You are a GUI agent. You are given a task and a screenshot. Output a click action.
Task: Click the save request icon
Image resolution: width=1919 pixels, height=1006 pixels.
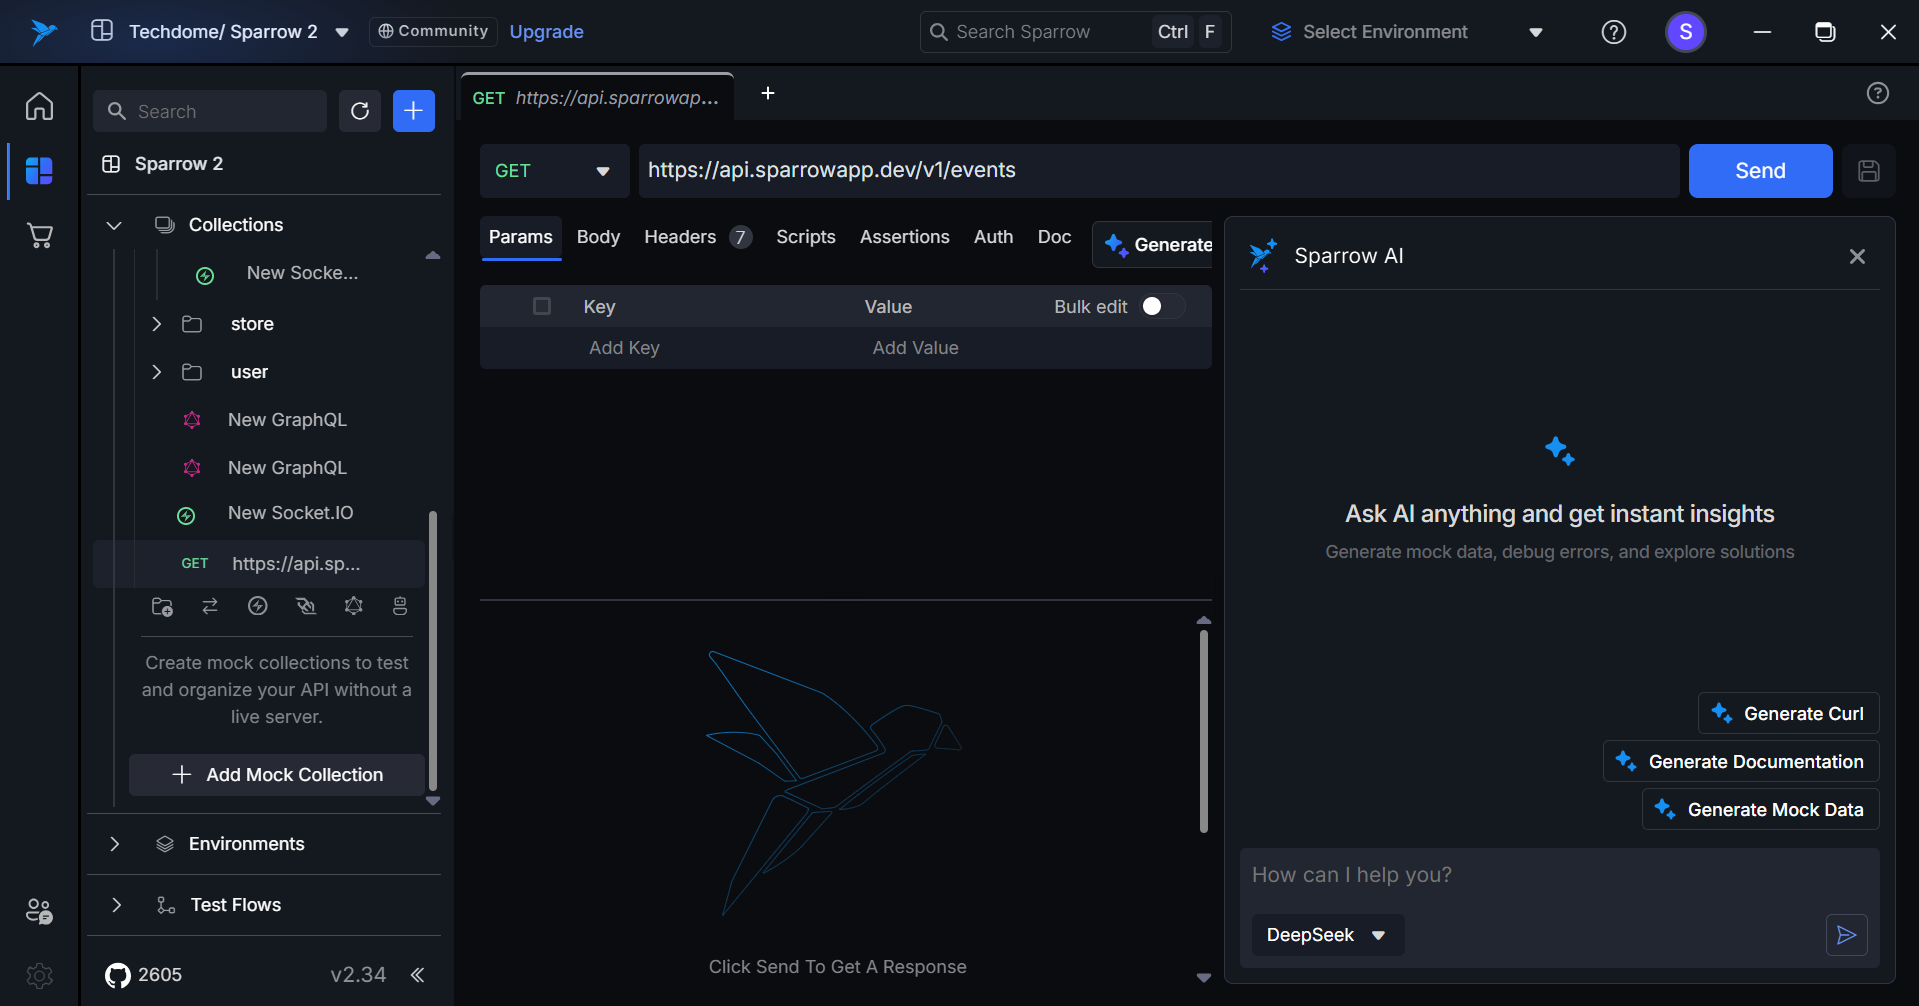pos(1868,171)
